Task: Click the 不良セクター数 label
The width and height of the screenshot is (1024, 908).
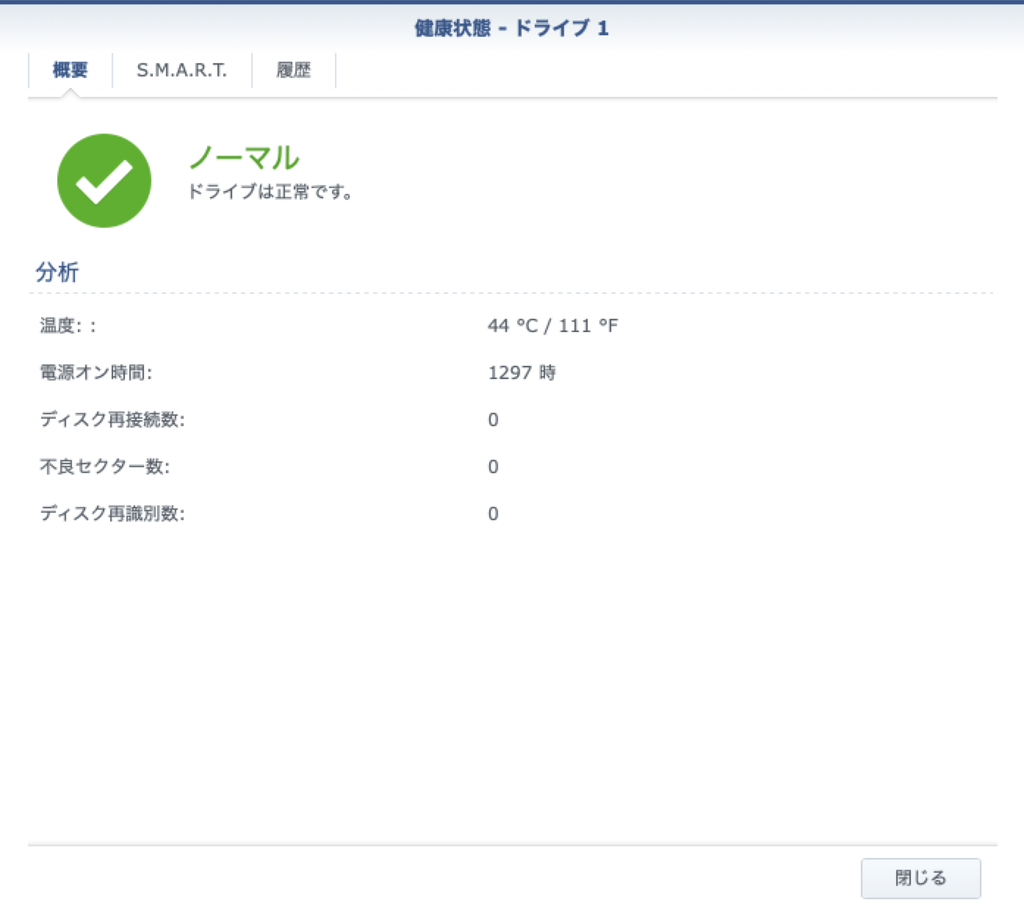Action: click(x=104, y=467)
